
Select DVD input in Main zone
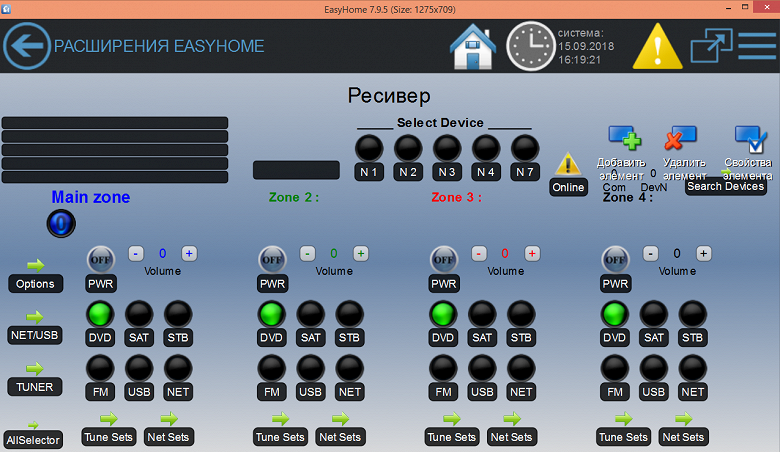tap(100, 314)
